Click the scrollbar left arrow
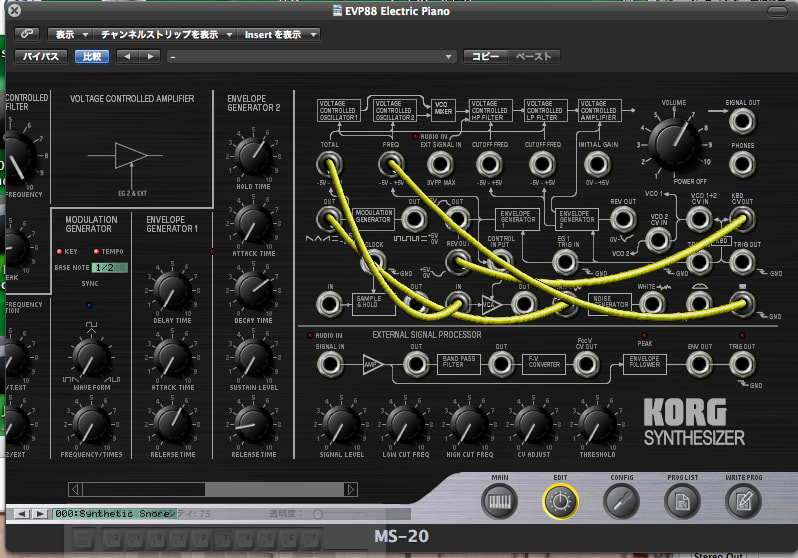Screen dimensions: 798x558 [x=75, y=489]
